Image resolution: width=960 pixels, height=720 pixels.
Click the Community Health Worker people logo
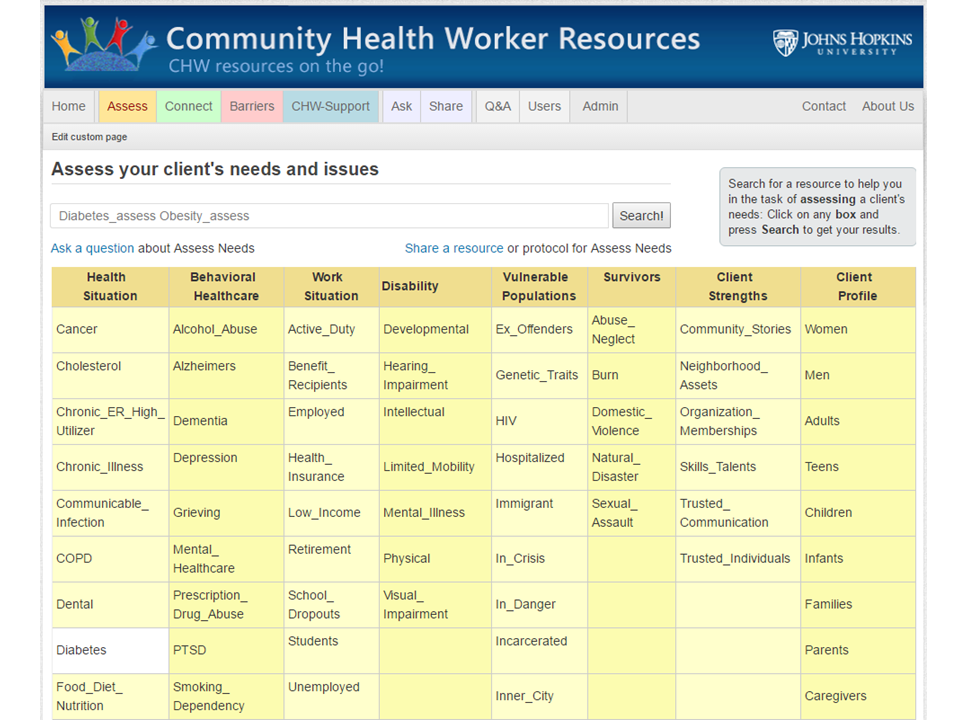pos(104,43)
